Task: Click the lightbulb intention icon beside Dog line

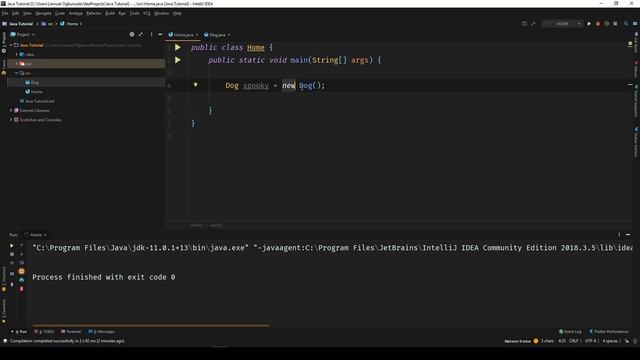Action: tap(196, 85)
